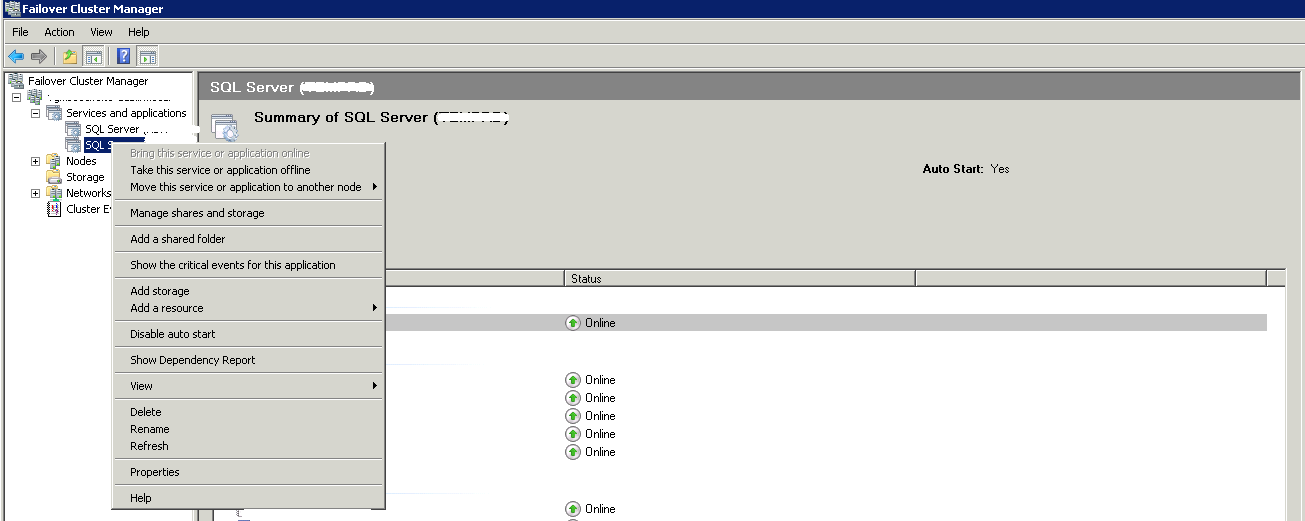
Task: Open the File menu
Action: (21, 32)
